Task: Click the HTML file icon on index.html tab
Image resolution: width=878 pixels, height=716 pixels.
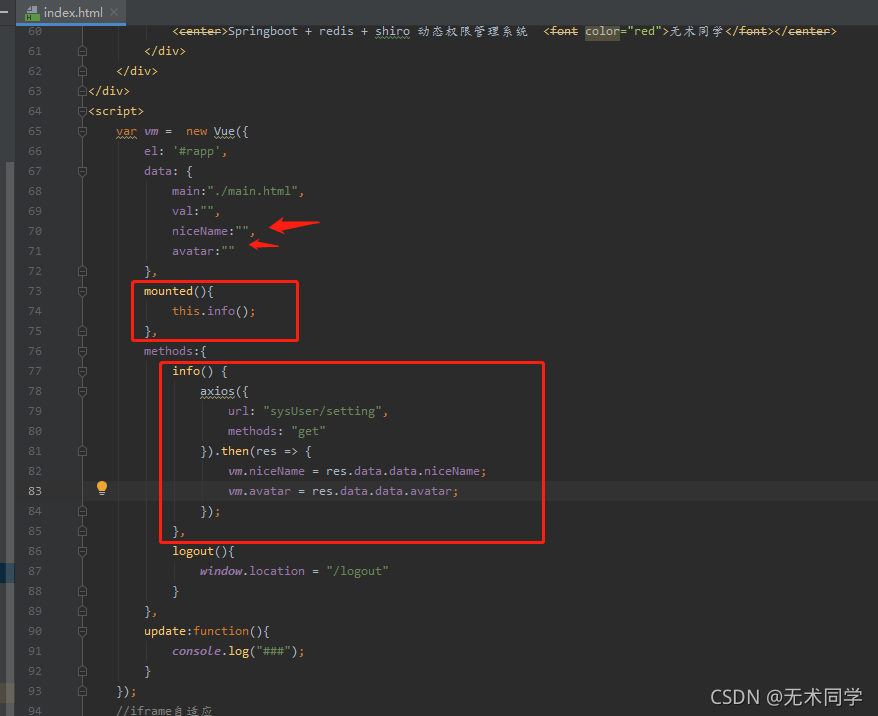Action: tap(32, 13)
